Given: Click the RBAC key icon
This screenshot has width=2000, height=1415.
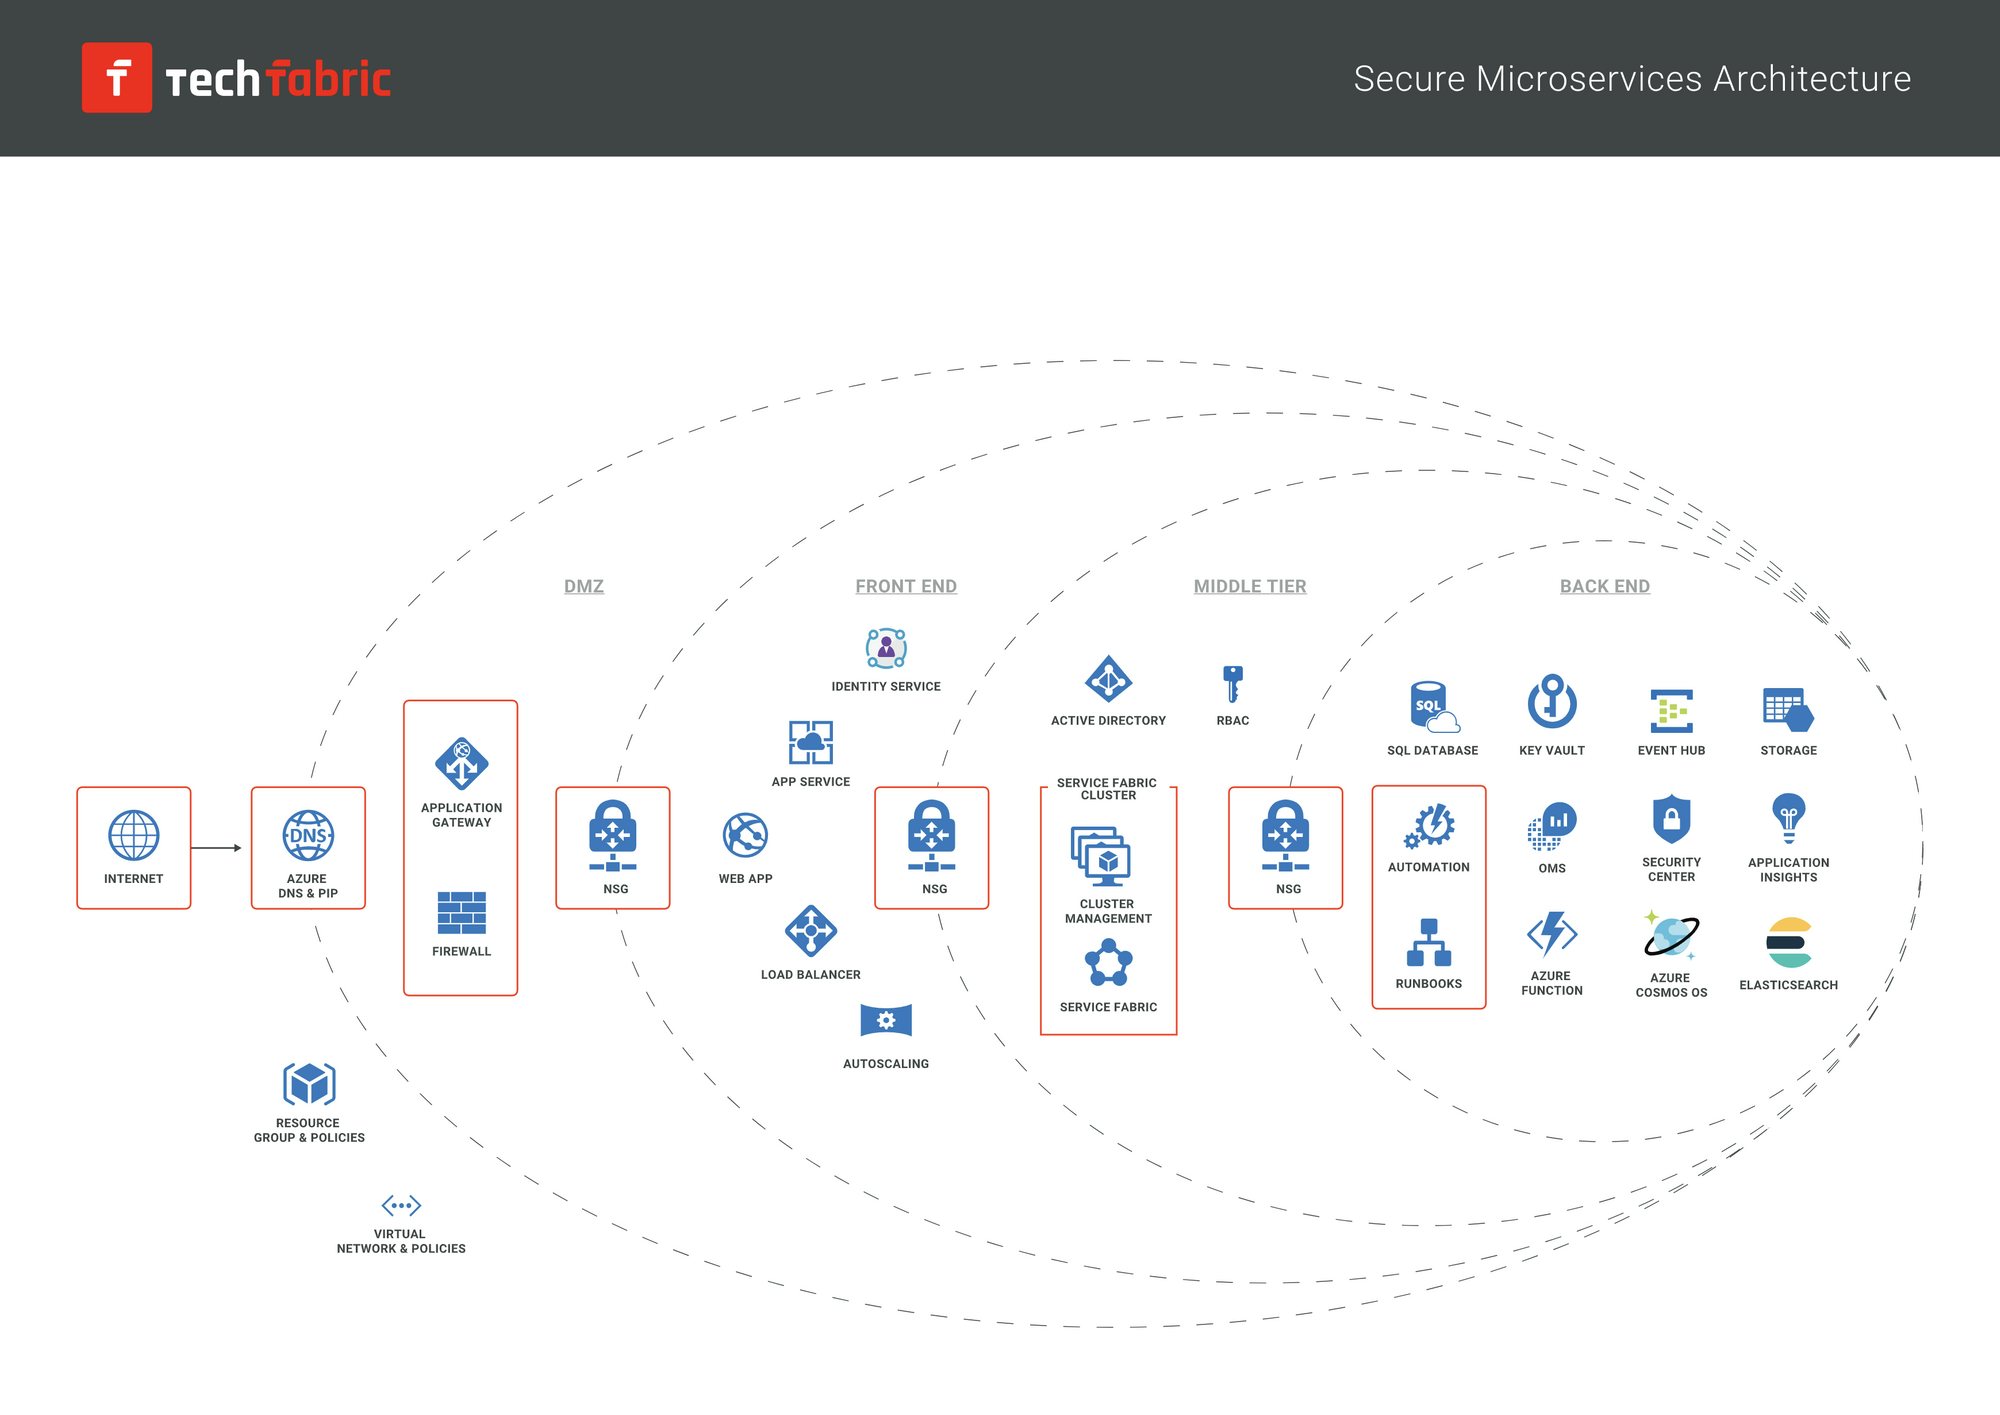Looking at the screenshot, I should [x=1233, y=684].
